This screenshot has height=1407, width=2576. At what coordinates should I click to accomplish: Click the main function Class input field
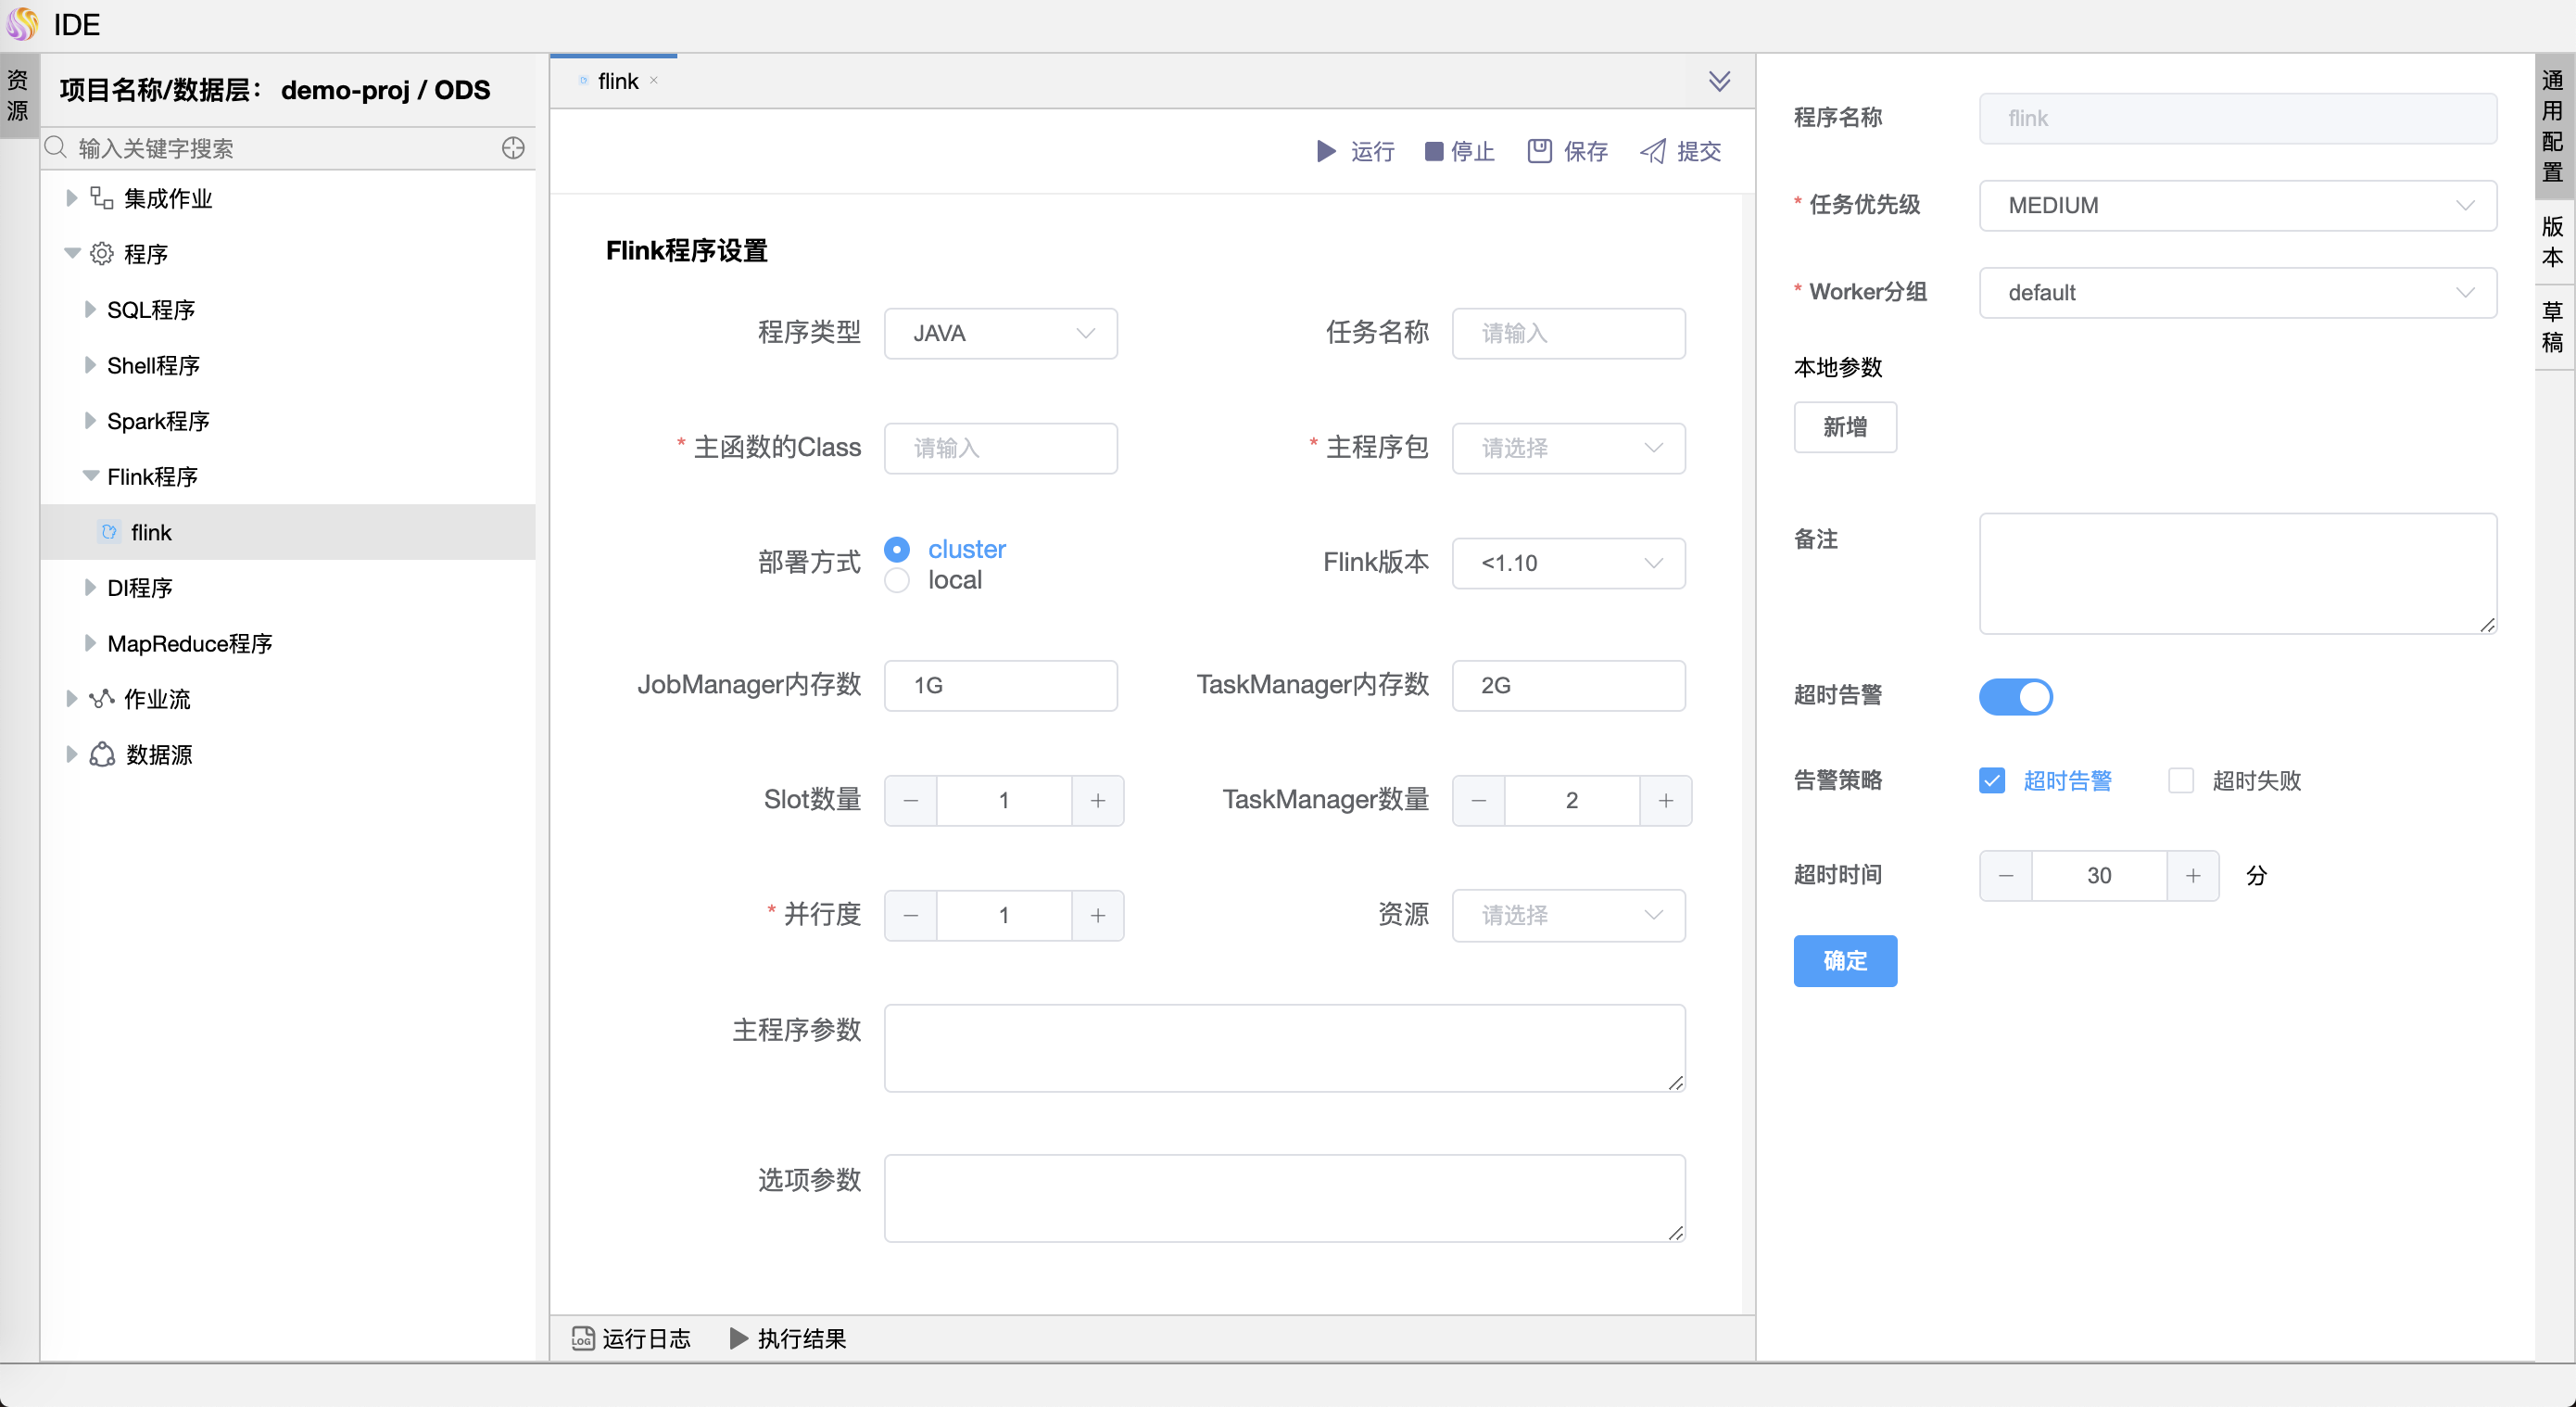[1000, 448]
